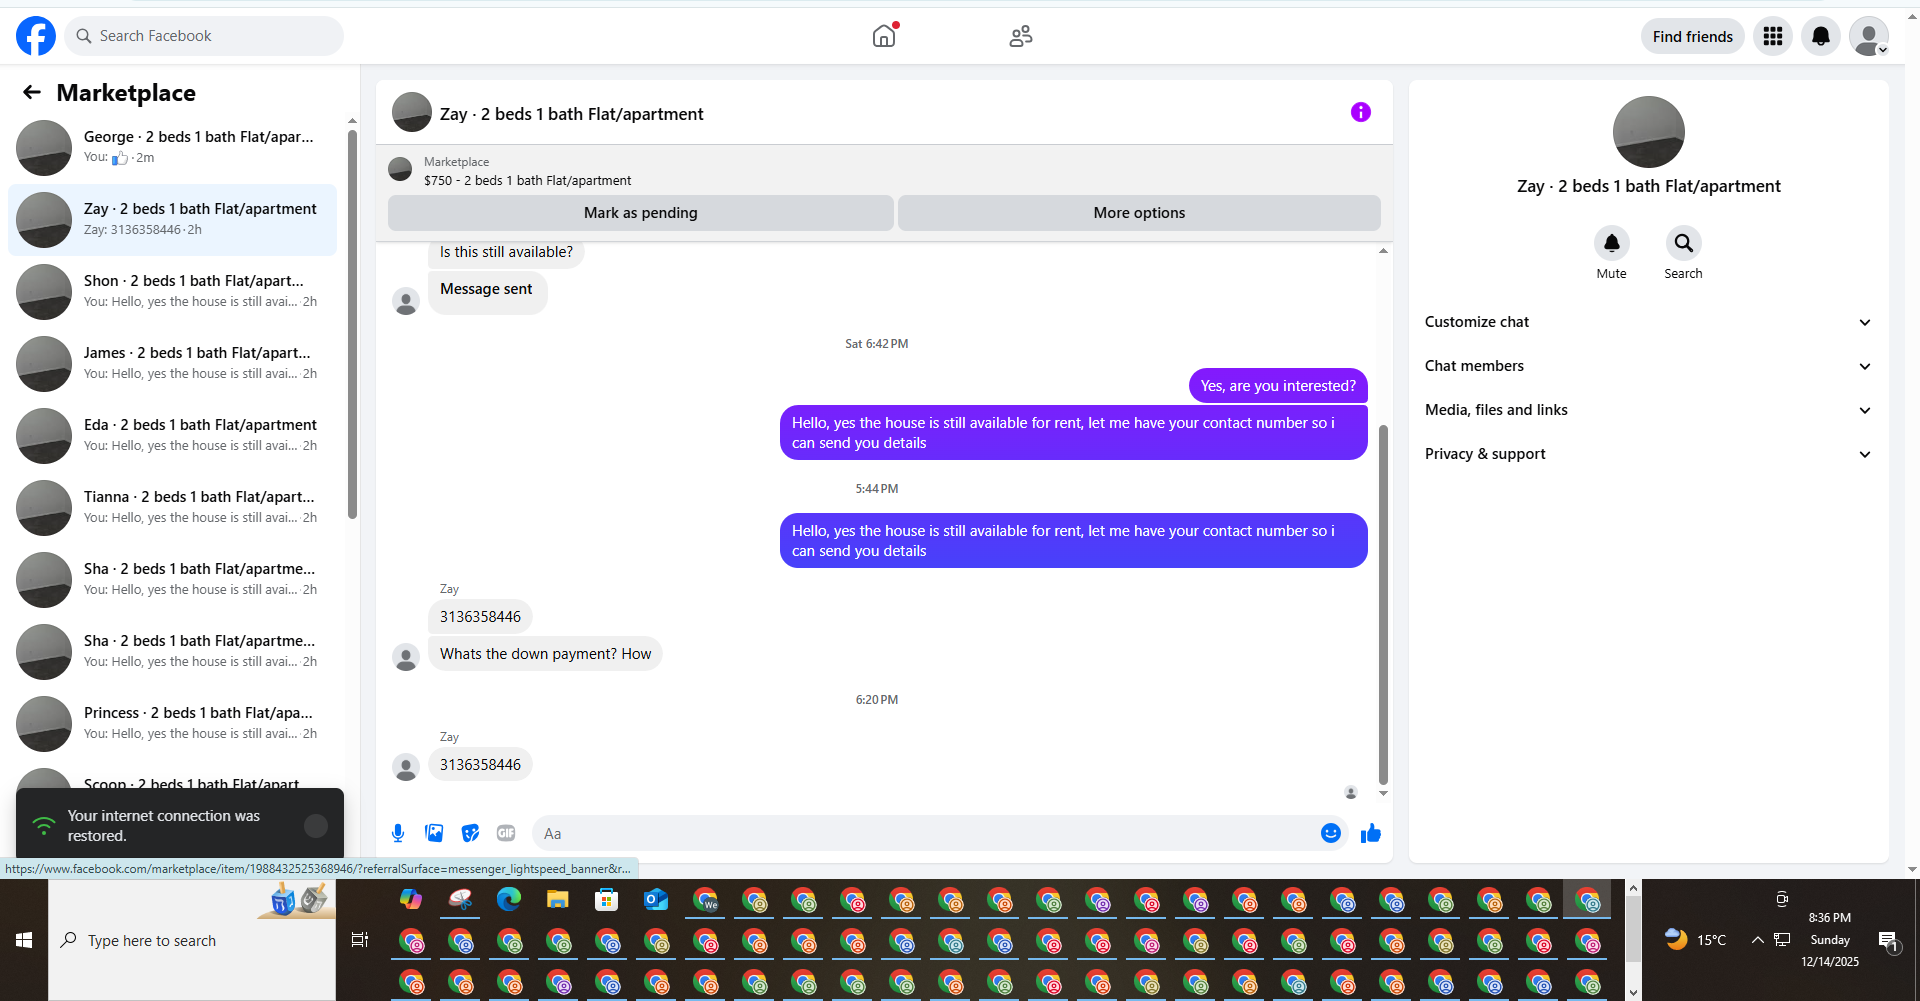Open Tianna conversation in list

172,507
